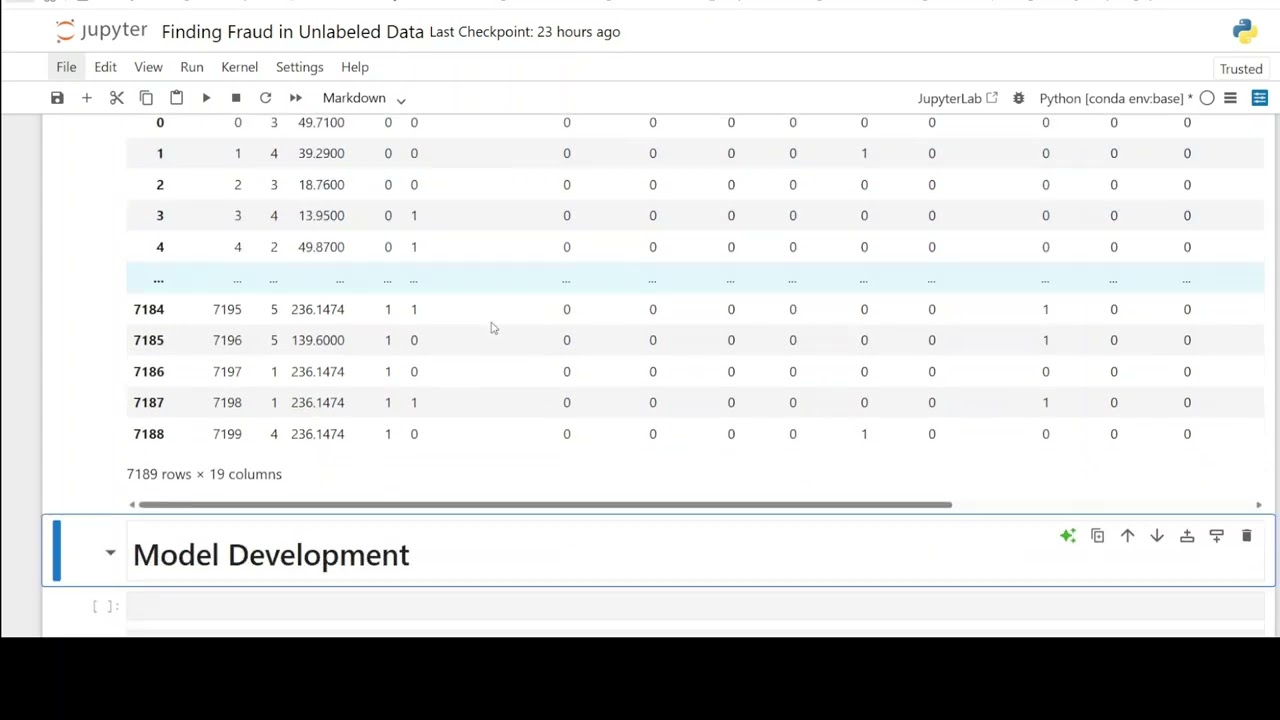Click row index 7186
This screenshot has height=720, width=1280.
coord(148,371)
